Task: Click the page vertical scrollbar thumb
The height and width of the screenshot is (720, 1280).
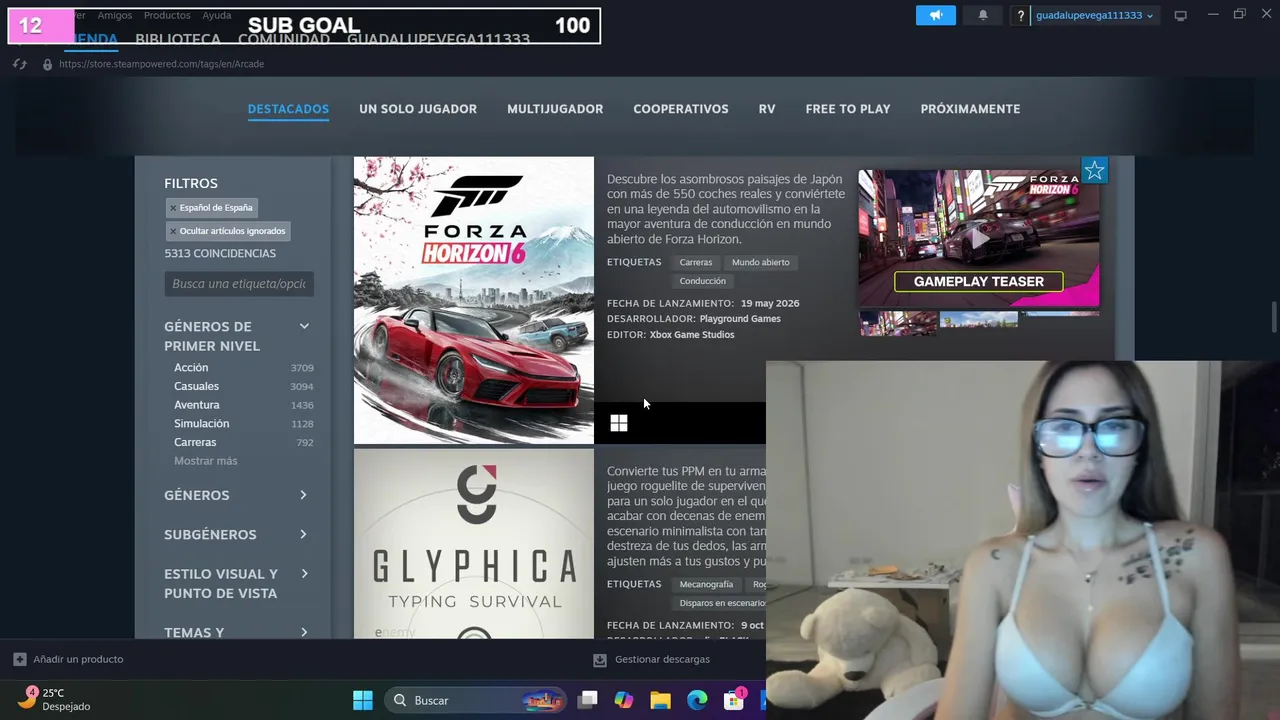Action: [1274, 318]
